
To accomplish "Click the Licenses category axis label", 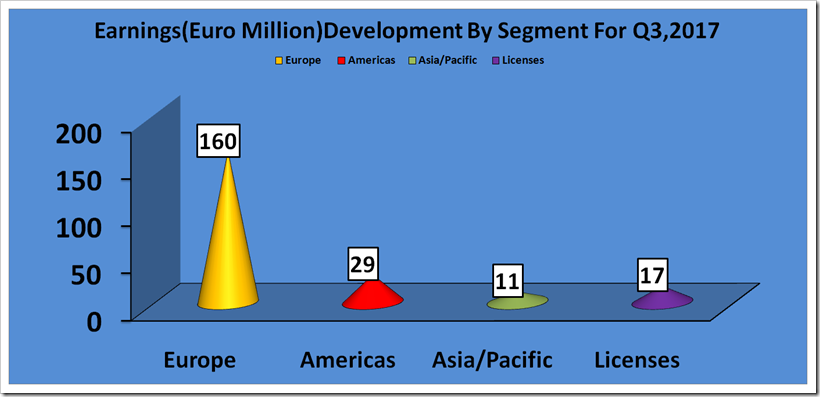I will [x=637, y=360].
